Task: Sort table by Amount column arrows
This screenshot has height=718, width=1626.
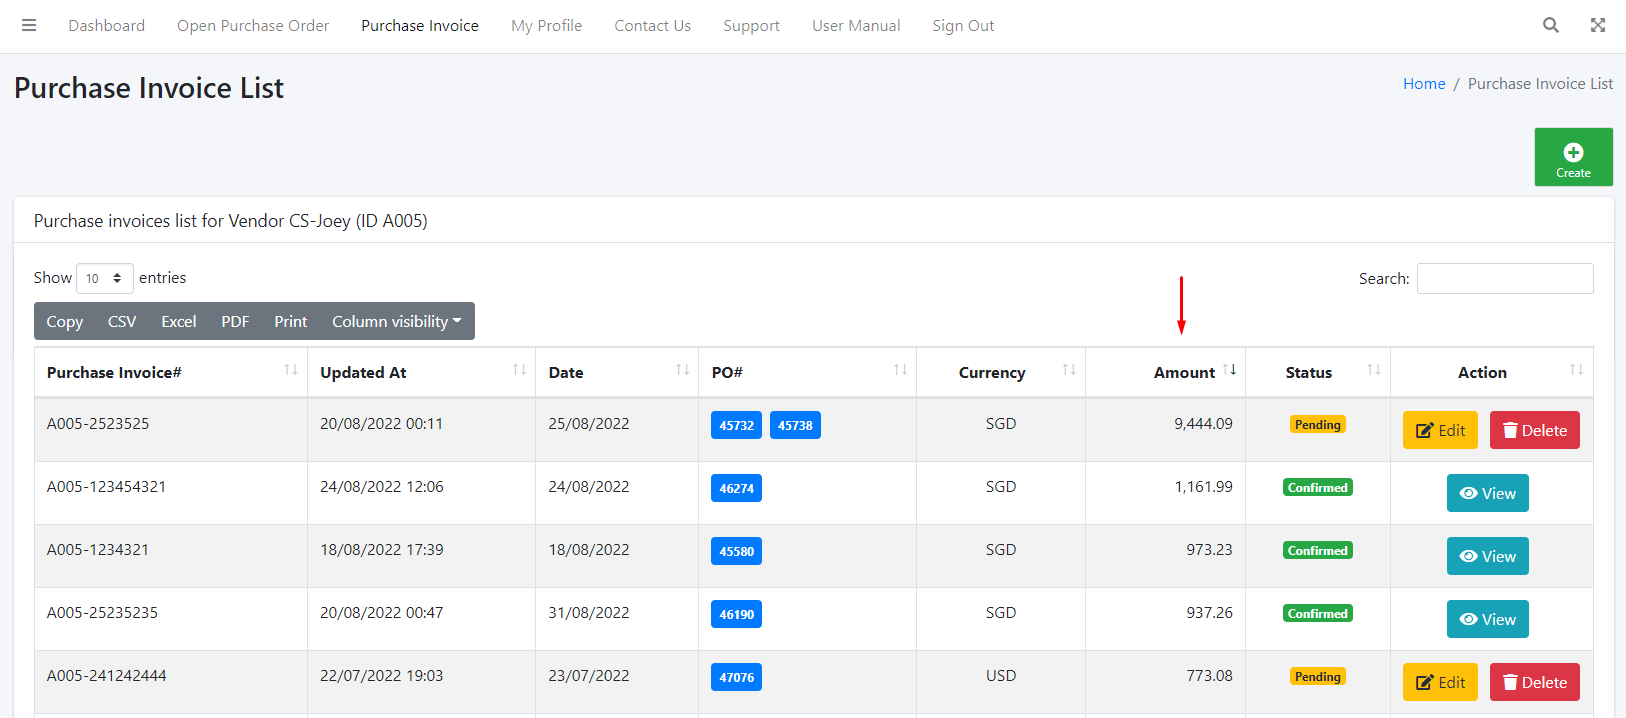Action: [x=1229, y=371]
